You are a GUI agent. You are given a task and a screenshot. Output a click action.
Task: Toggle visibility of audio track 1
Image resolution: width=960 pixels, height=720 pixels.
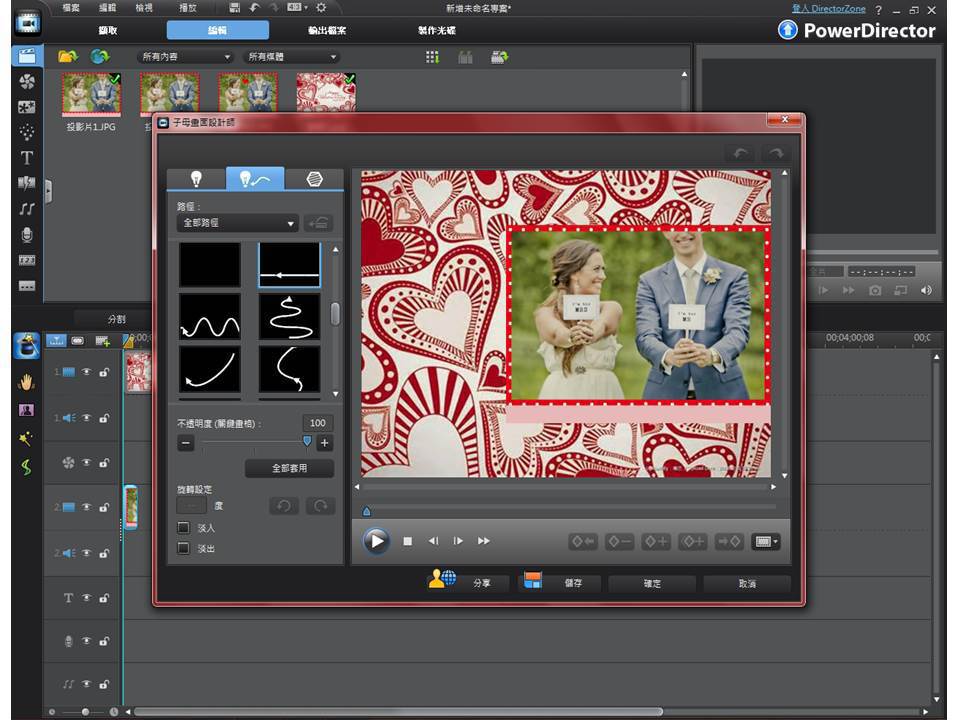point(86,418)
